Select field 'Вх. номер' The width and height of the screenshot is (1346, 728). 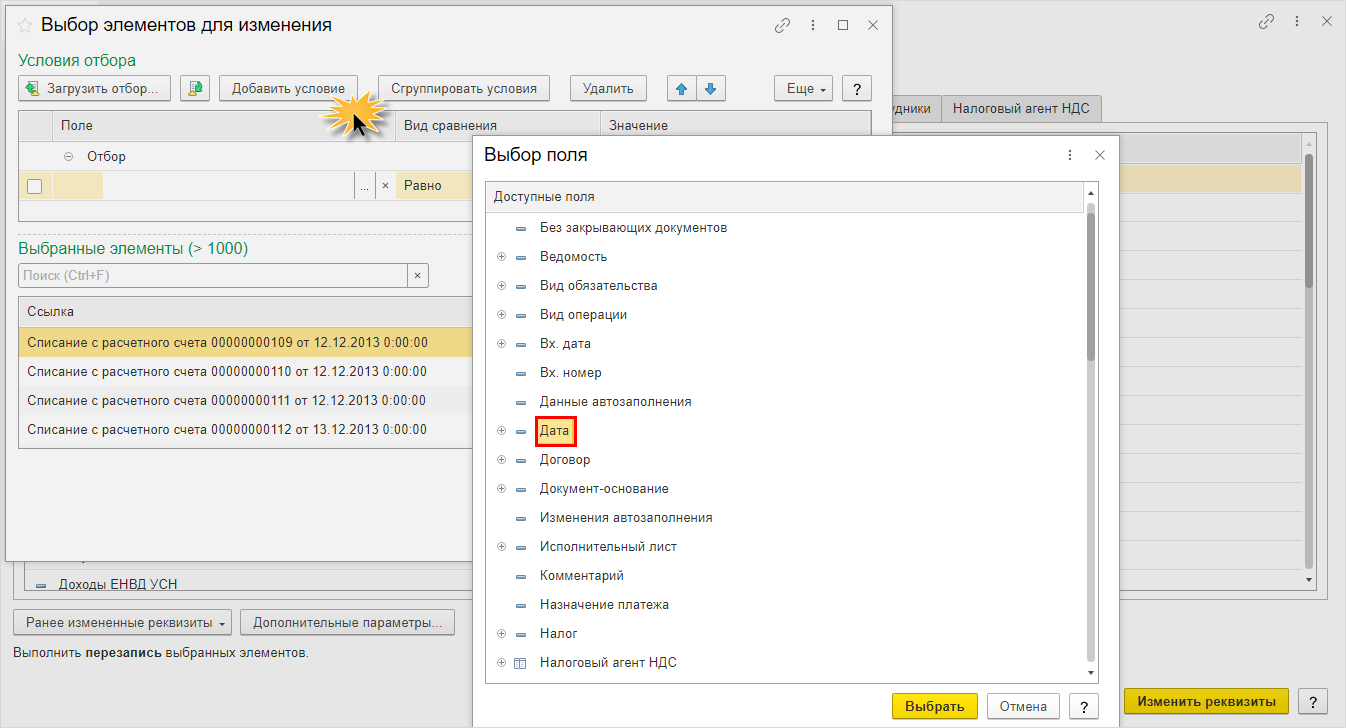pos(571,373)
